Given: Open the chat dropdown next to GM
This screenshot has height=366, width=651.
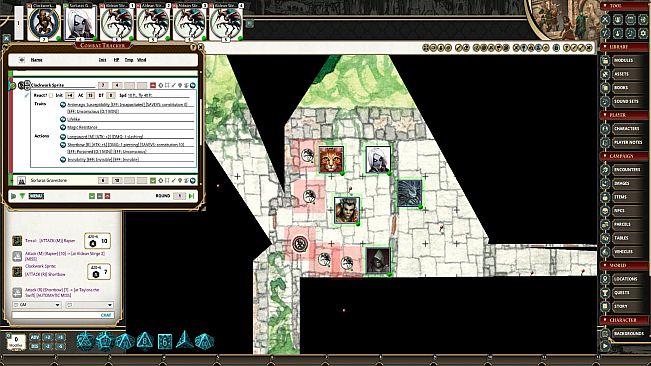Looking at the screenshot, I should (89, 305).
